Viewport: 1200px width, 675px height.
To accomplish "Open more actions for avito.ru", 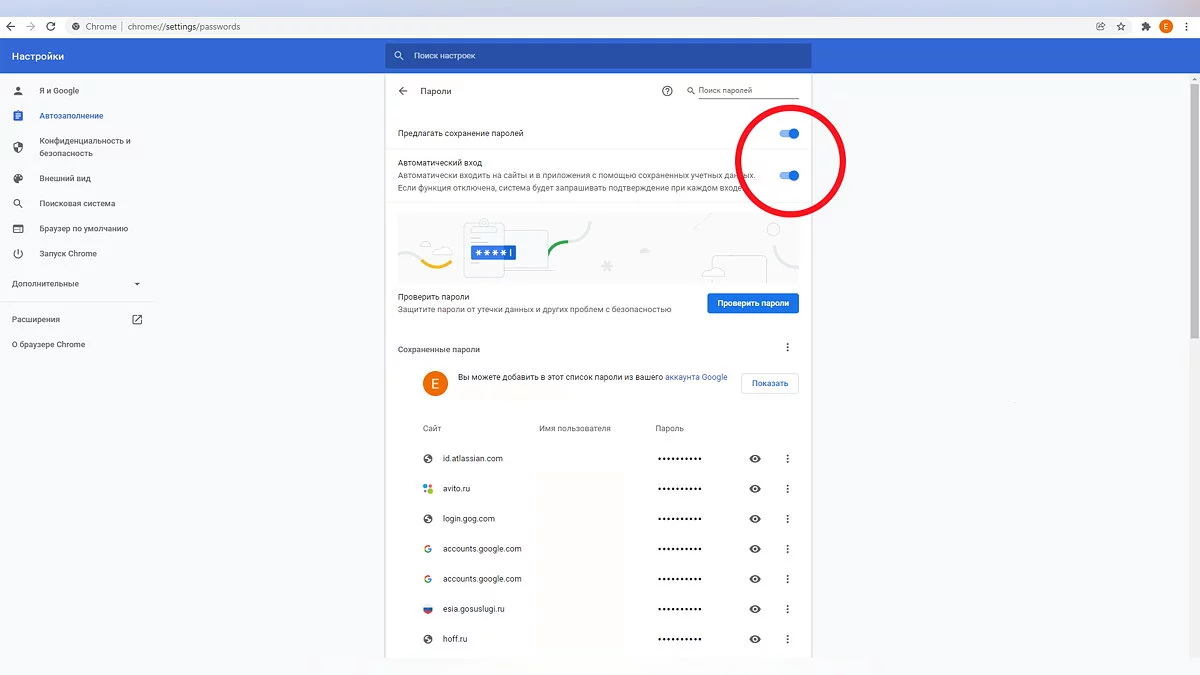I will pyautogui.click(x=788, y=489).
